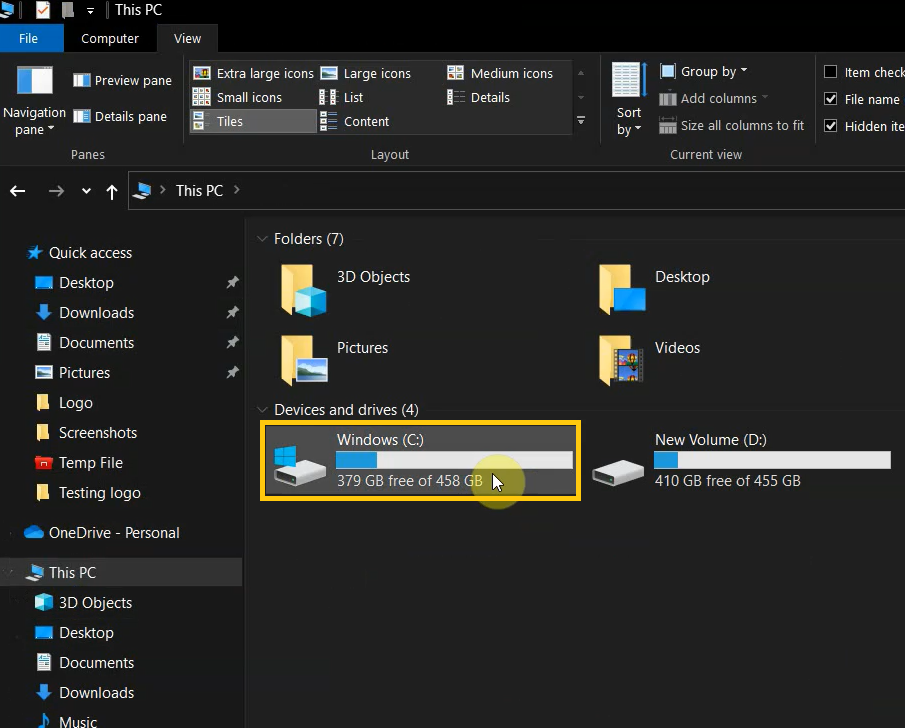The image size is (905, 728).
Task: Collapse the Devices and drives section
Action: tap(261, 409)
